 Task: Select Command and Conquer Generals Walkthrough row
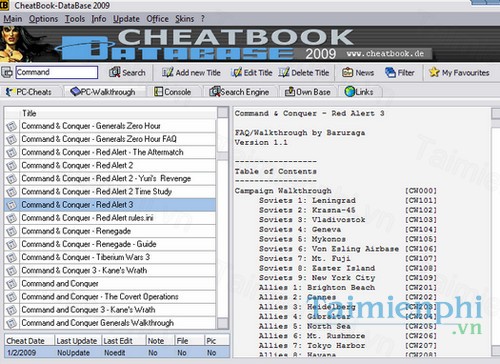[x=110, y=323]
